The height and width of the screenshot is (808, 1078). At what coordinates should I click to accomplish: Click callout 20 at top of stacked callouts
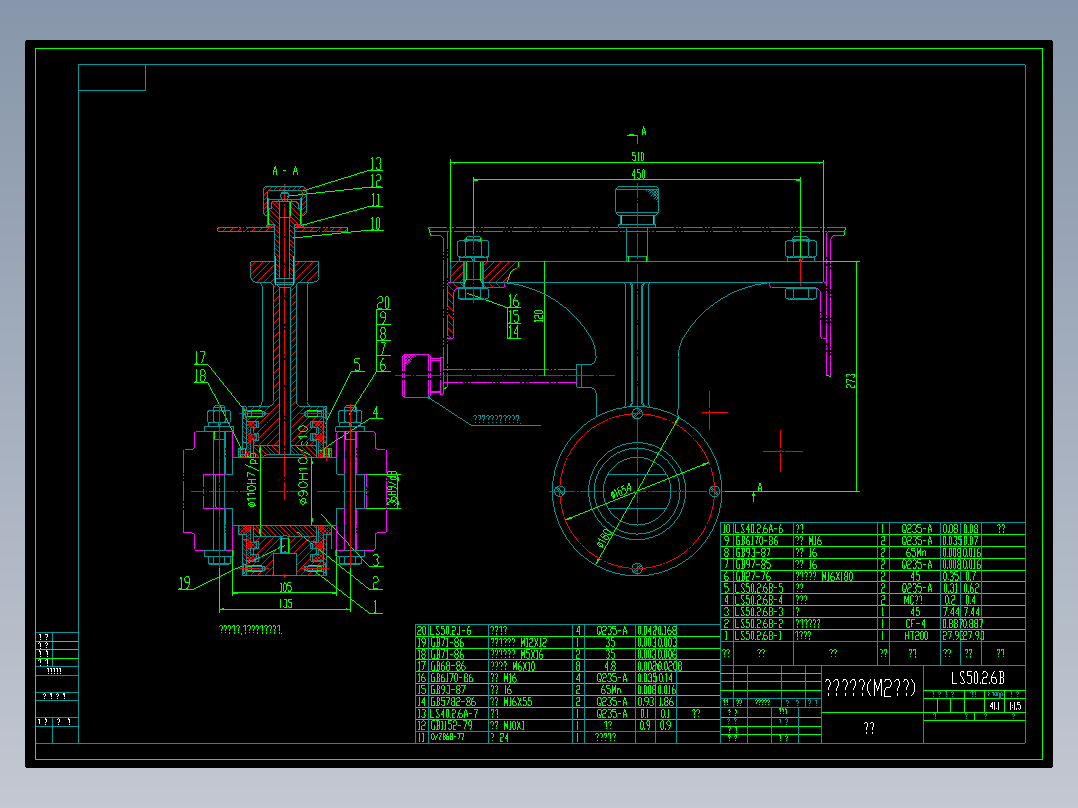[384, 303]
